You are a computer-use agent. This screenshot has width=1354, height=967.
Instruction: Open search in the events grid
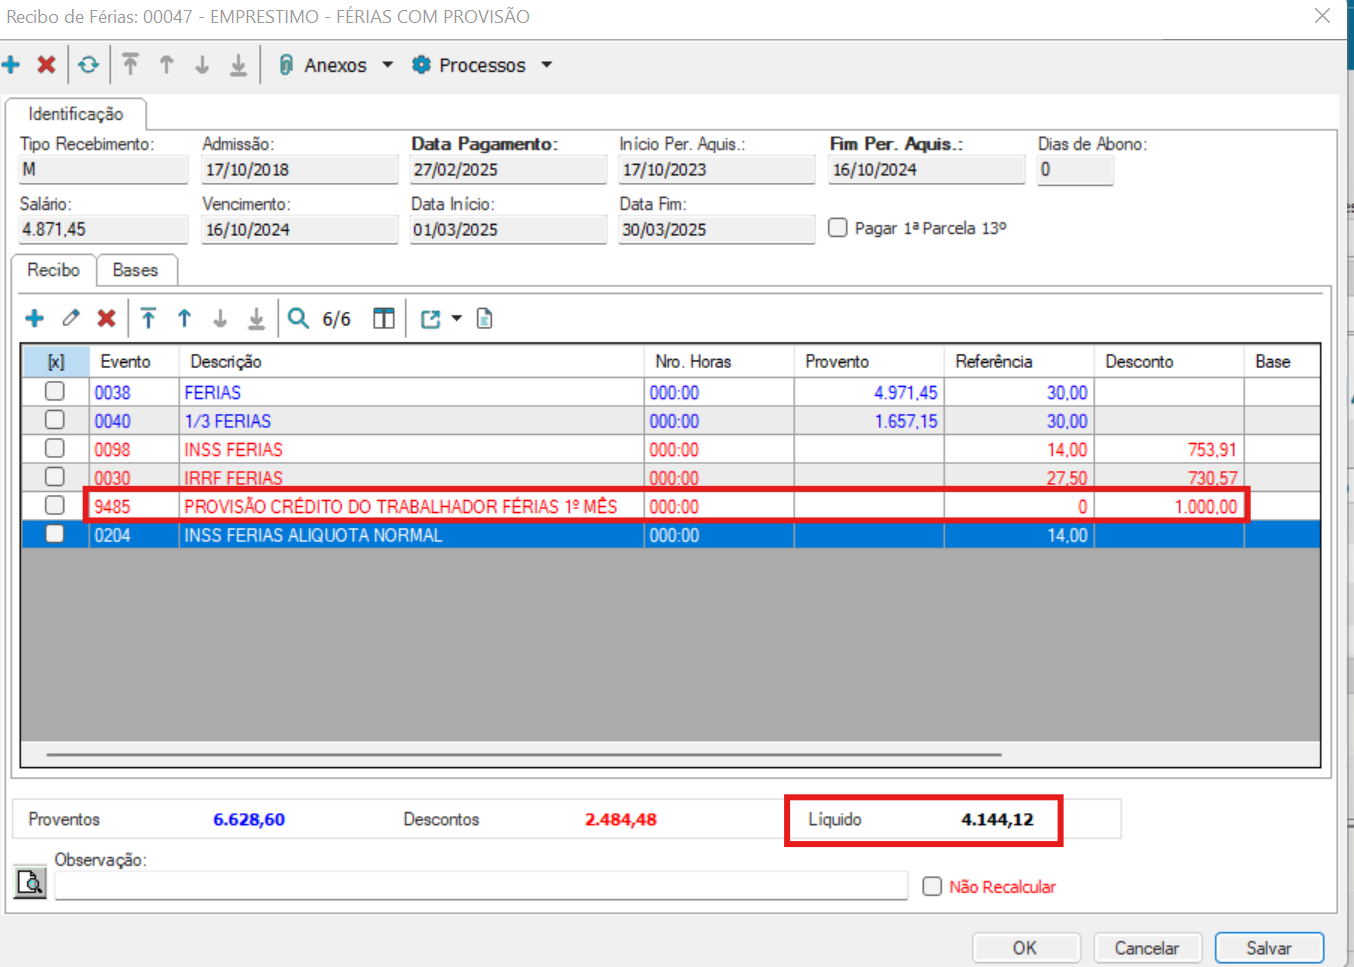point(298,319)
